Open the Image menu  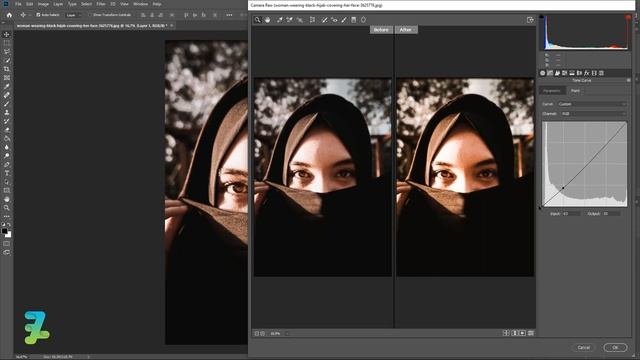43,4
